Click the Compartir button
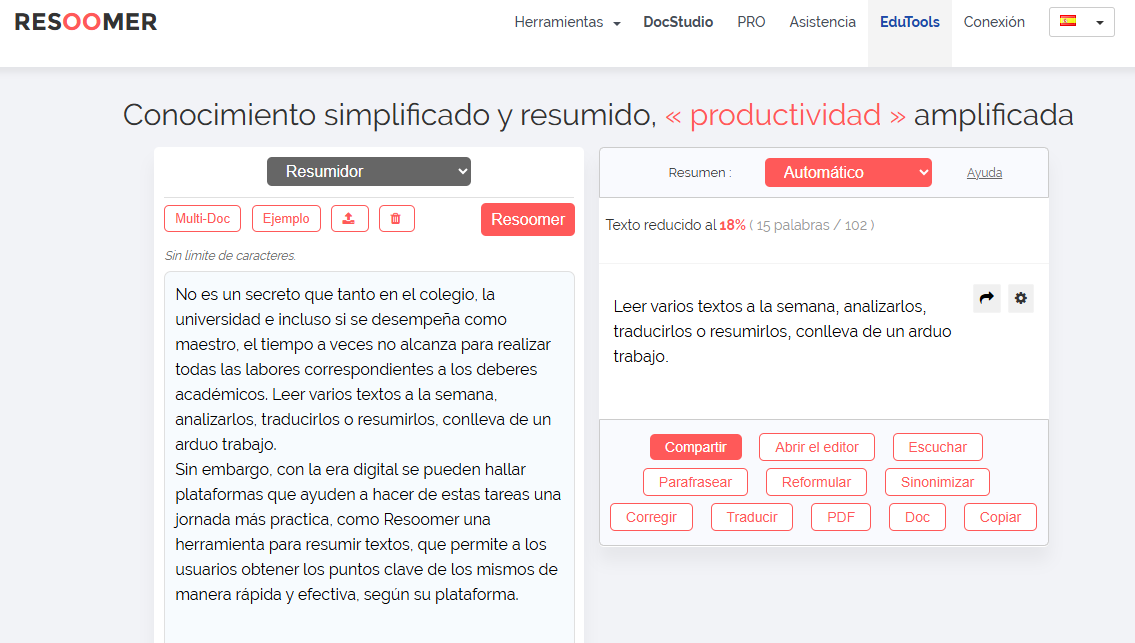The width and height of the screenshot is (1135, 643). pos(696,447)
